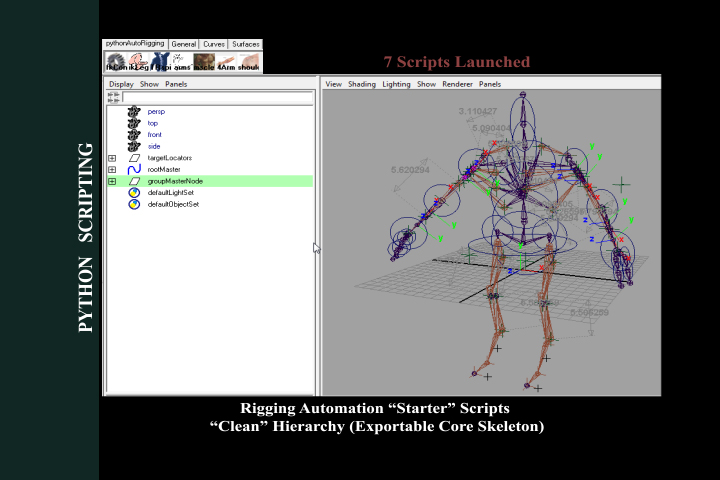Click the outliner search text field

coord(218,97)
